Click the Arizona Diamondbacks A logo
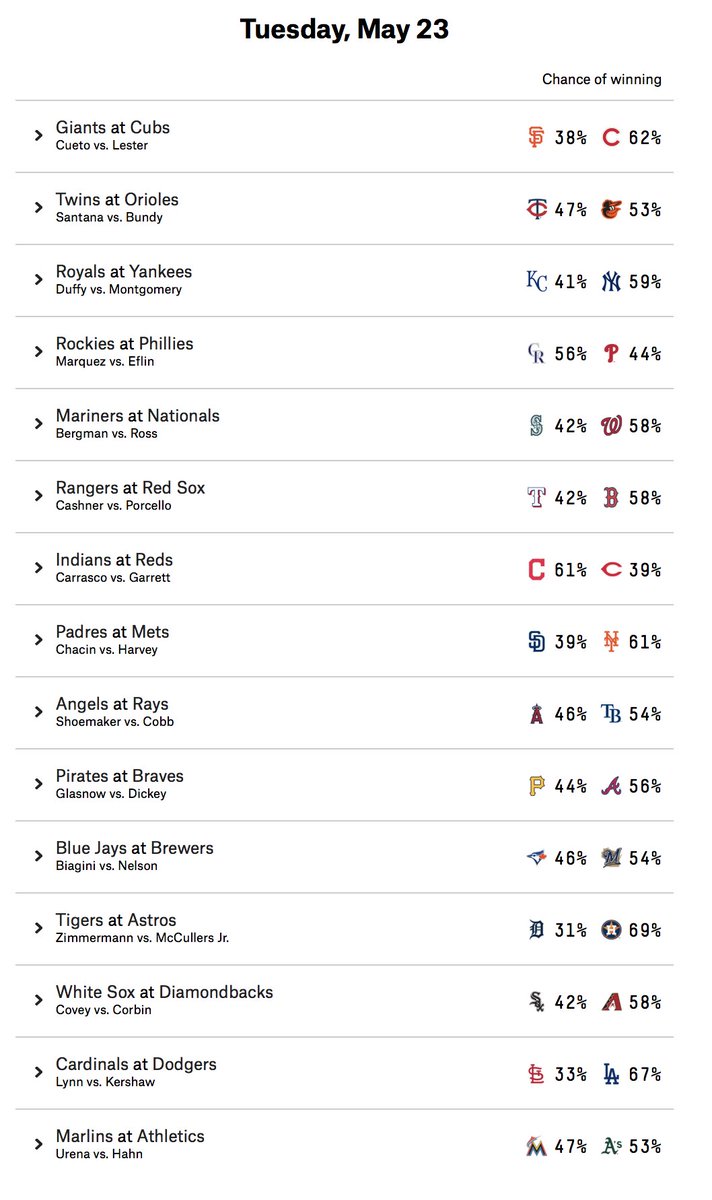The width and height of the screenshot is (712, 1200). coord(610,1001)
